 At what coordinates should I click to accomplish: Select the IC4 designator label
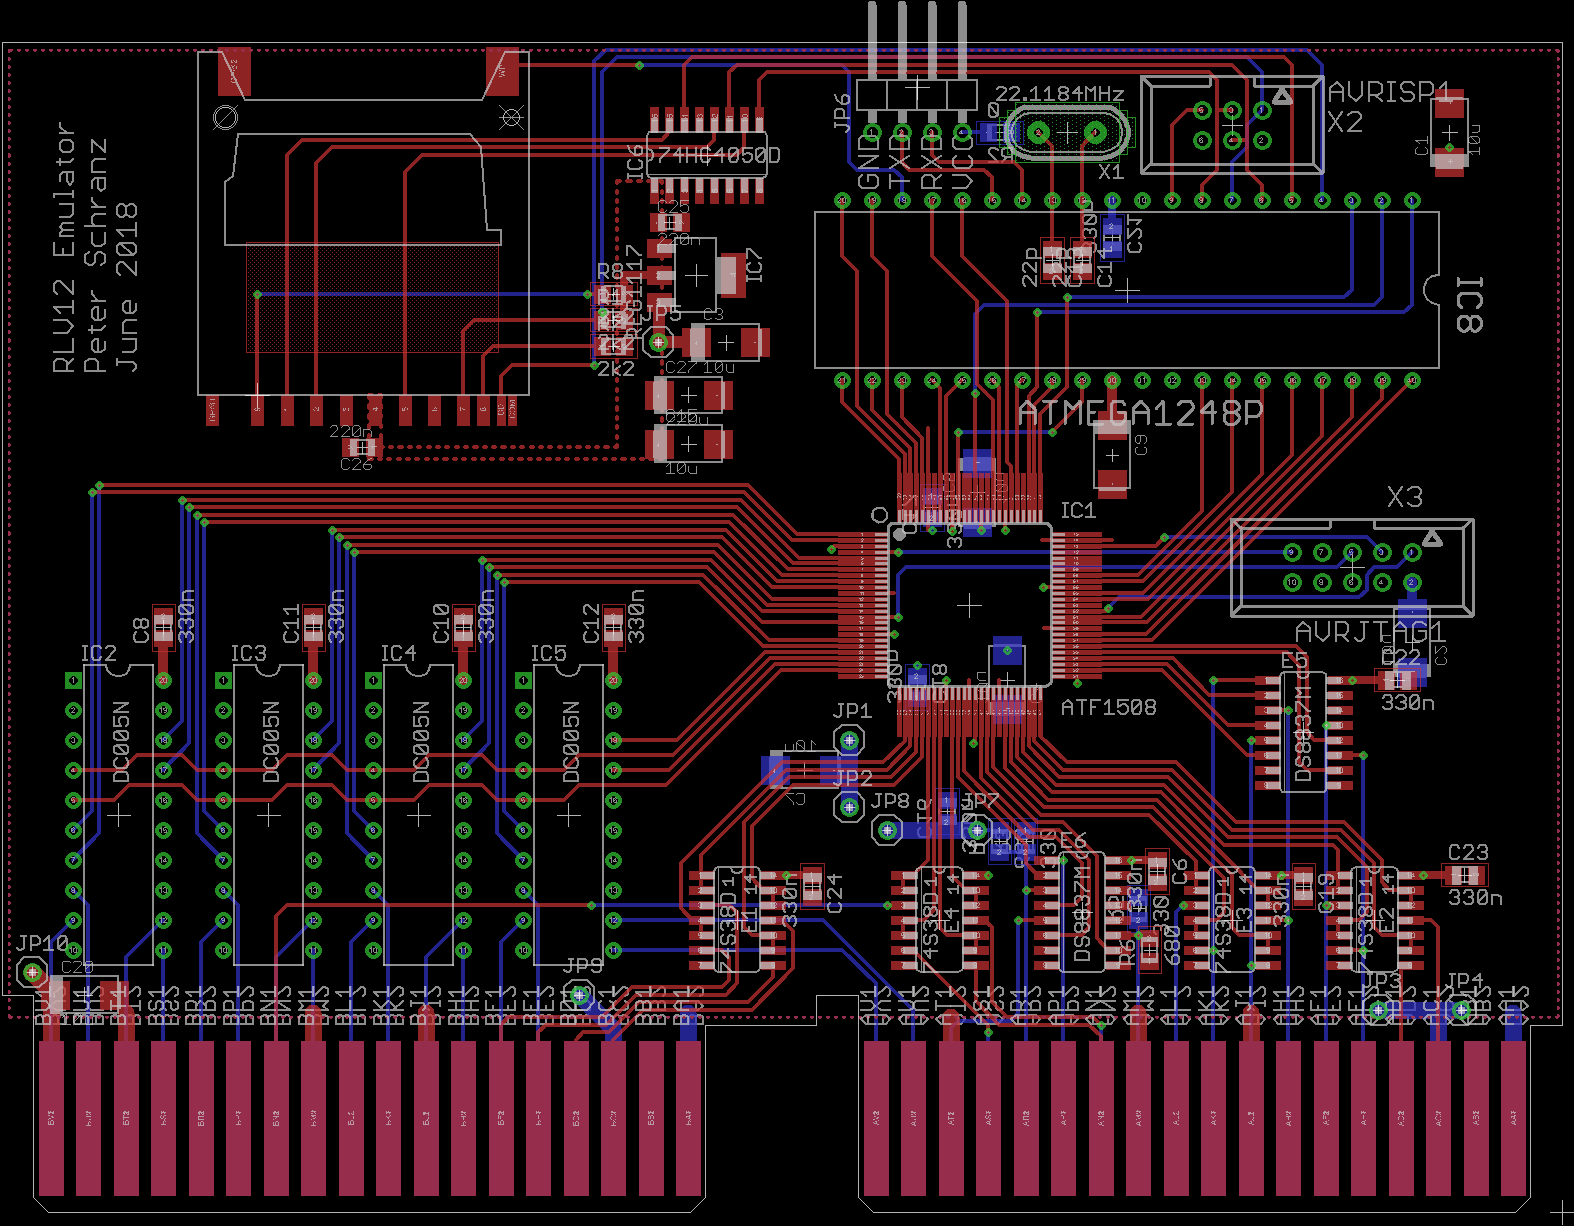coord(398,653)
